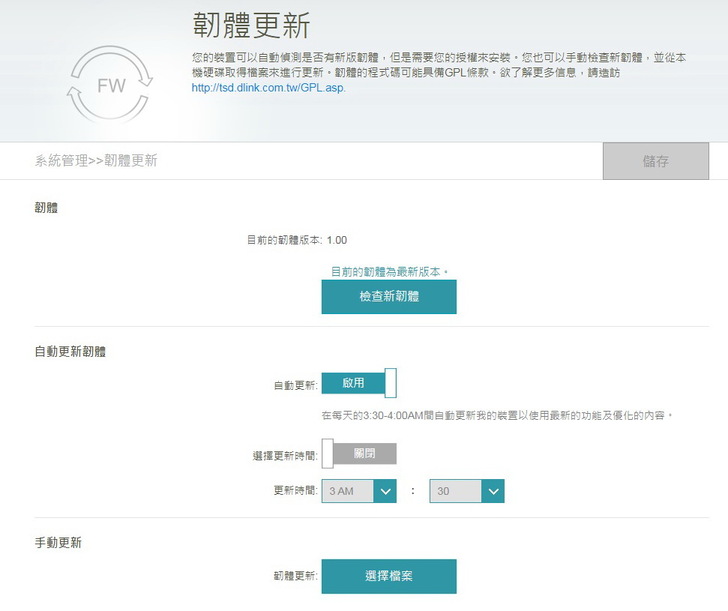Click the 3:30-4:00AM auto update description text
The image size is (728, 611).
pyautogui.click(x=496, y=414)
